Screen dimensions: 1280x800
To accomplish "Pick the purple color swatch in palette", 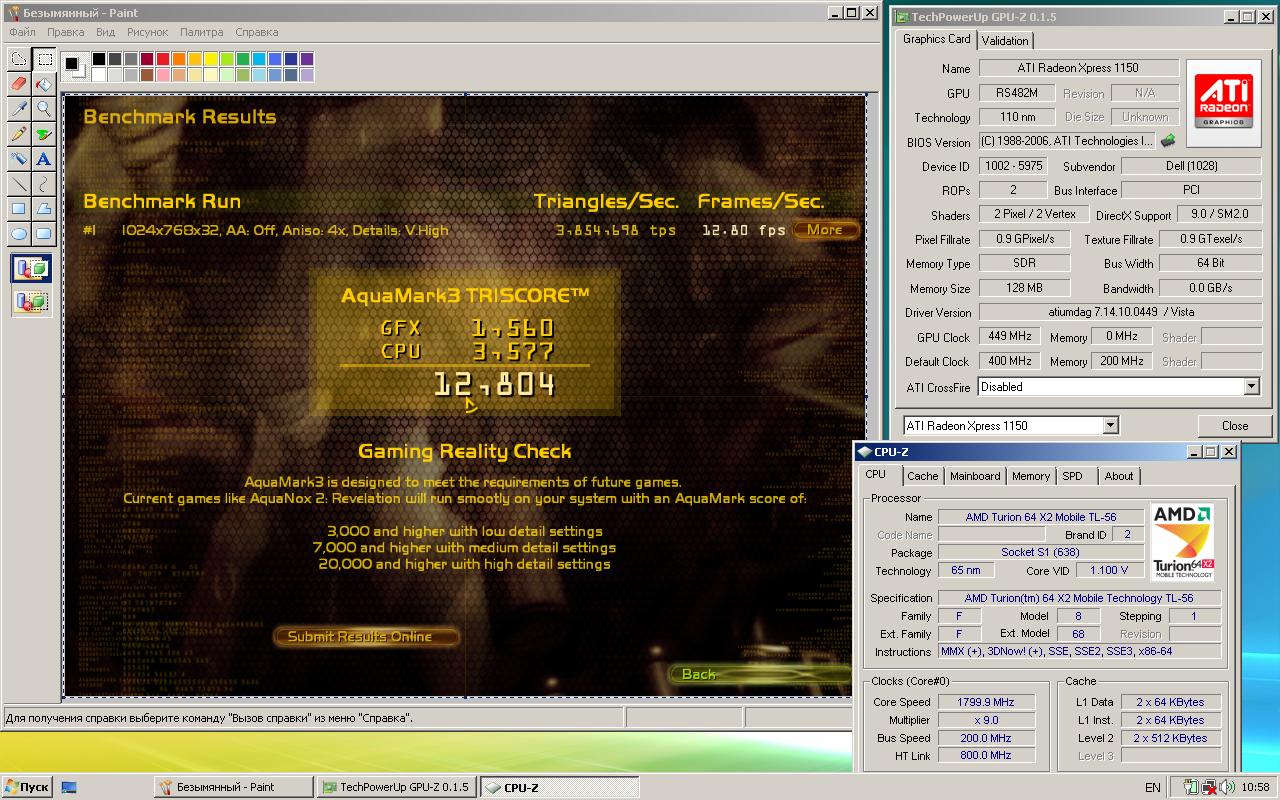I will (x=307, y=60).
